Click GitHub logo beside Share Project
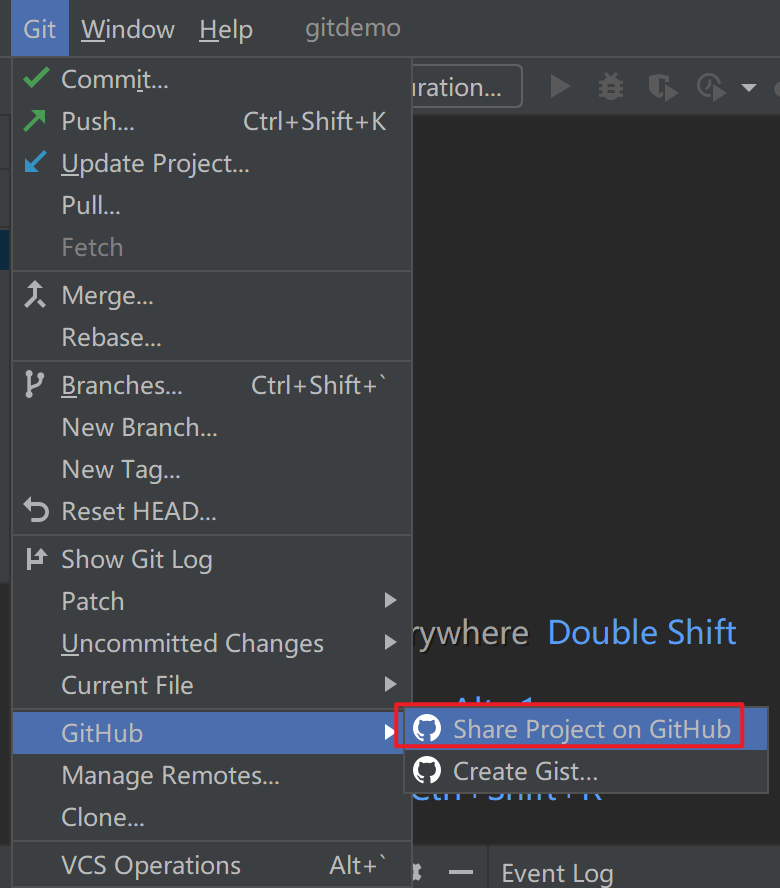Screen dimensions: 780x888 [427, 728]
